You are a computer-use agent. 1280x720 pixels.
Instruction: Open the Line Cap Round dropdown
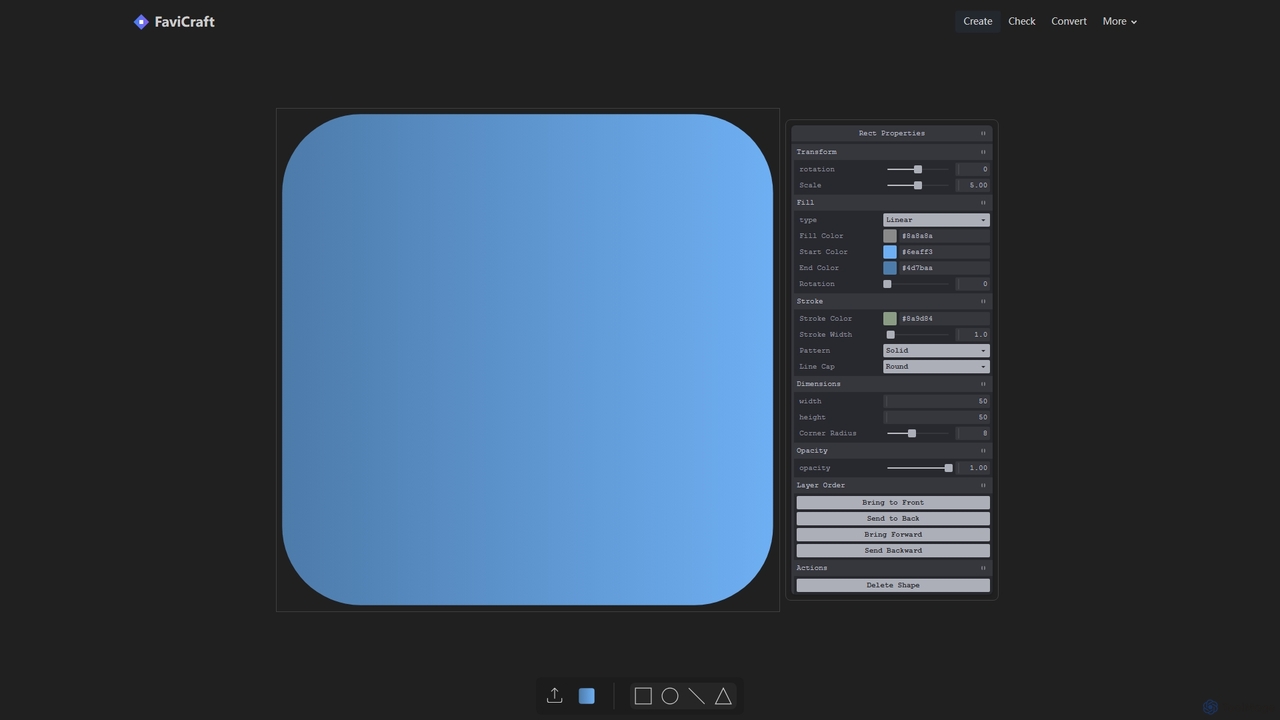936,367
